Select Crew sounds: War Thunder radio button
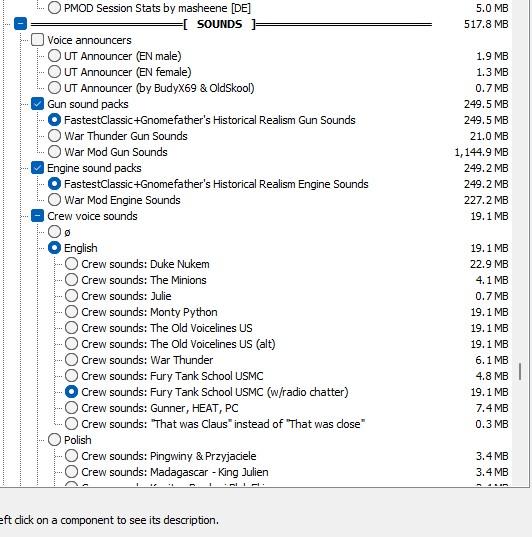This screenshot has height=537, width=532. coord(71,360)
